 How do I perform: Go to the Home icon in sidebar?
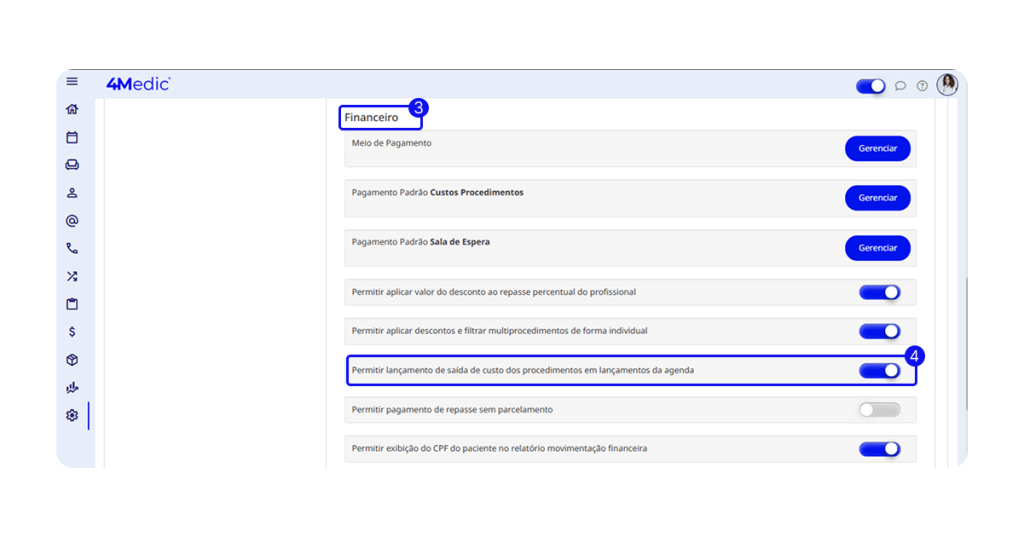point(72,110)
